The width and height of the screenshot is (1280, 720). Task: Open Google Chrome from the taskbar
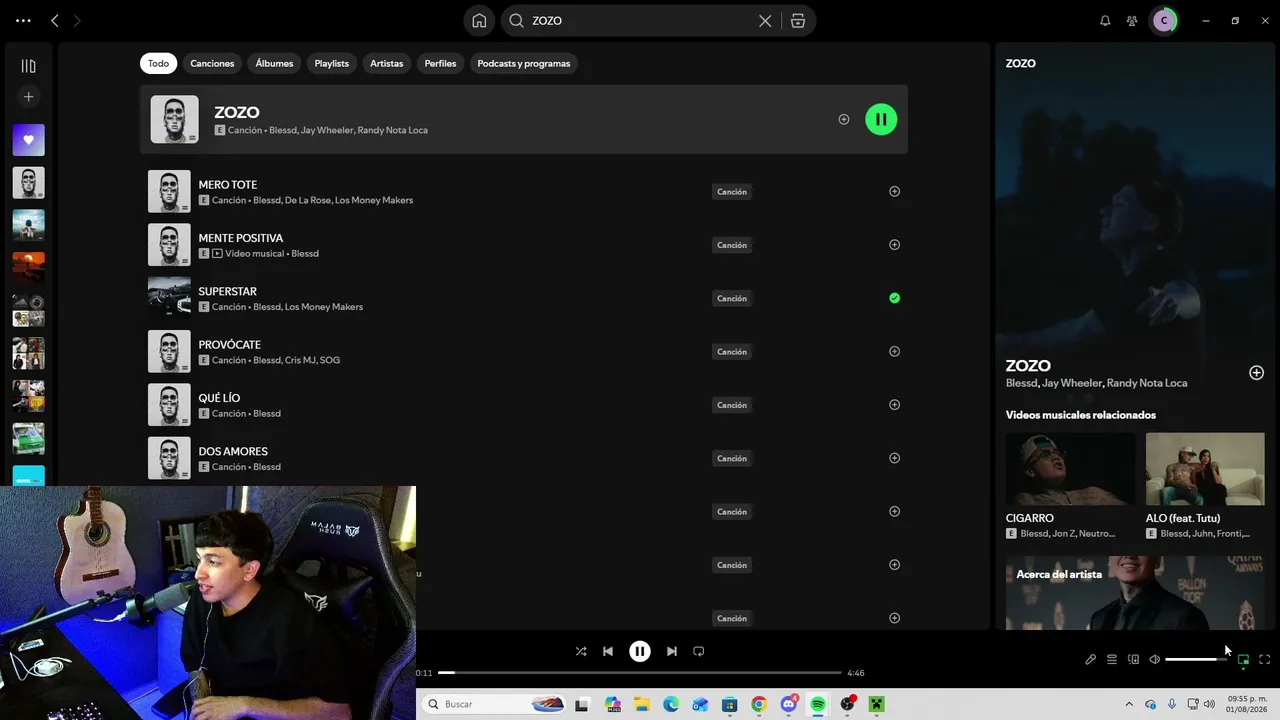tap(759, 704)
